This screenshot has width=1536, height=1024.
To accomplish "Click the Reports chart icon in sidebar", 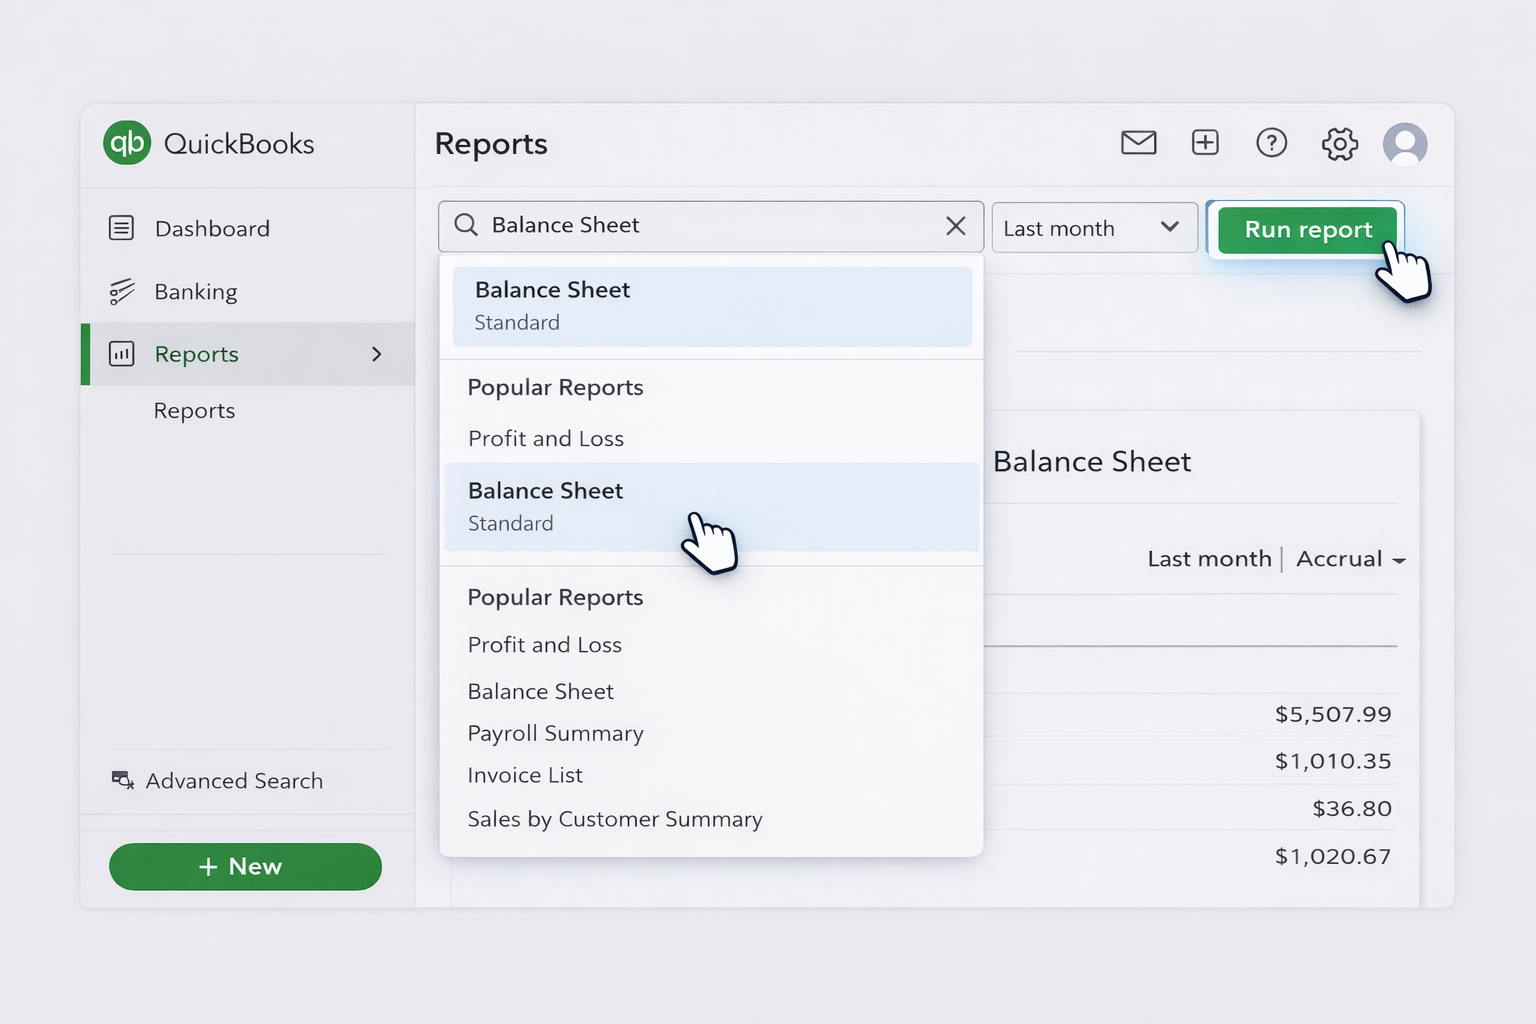I will pyautogui.click(x=121, y=353).
